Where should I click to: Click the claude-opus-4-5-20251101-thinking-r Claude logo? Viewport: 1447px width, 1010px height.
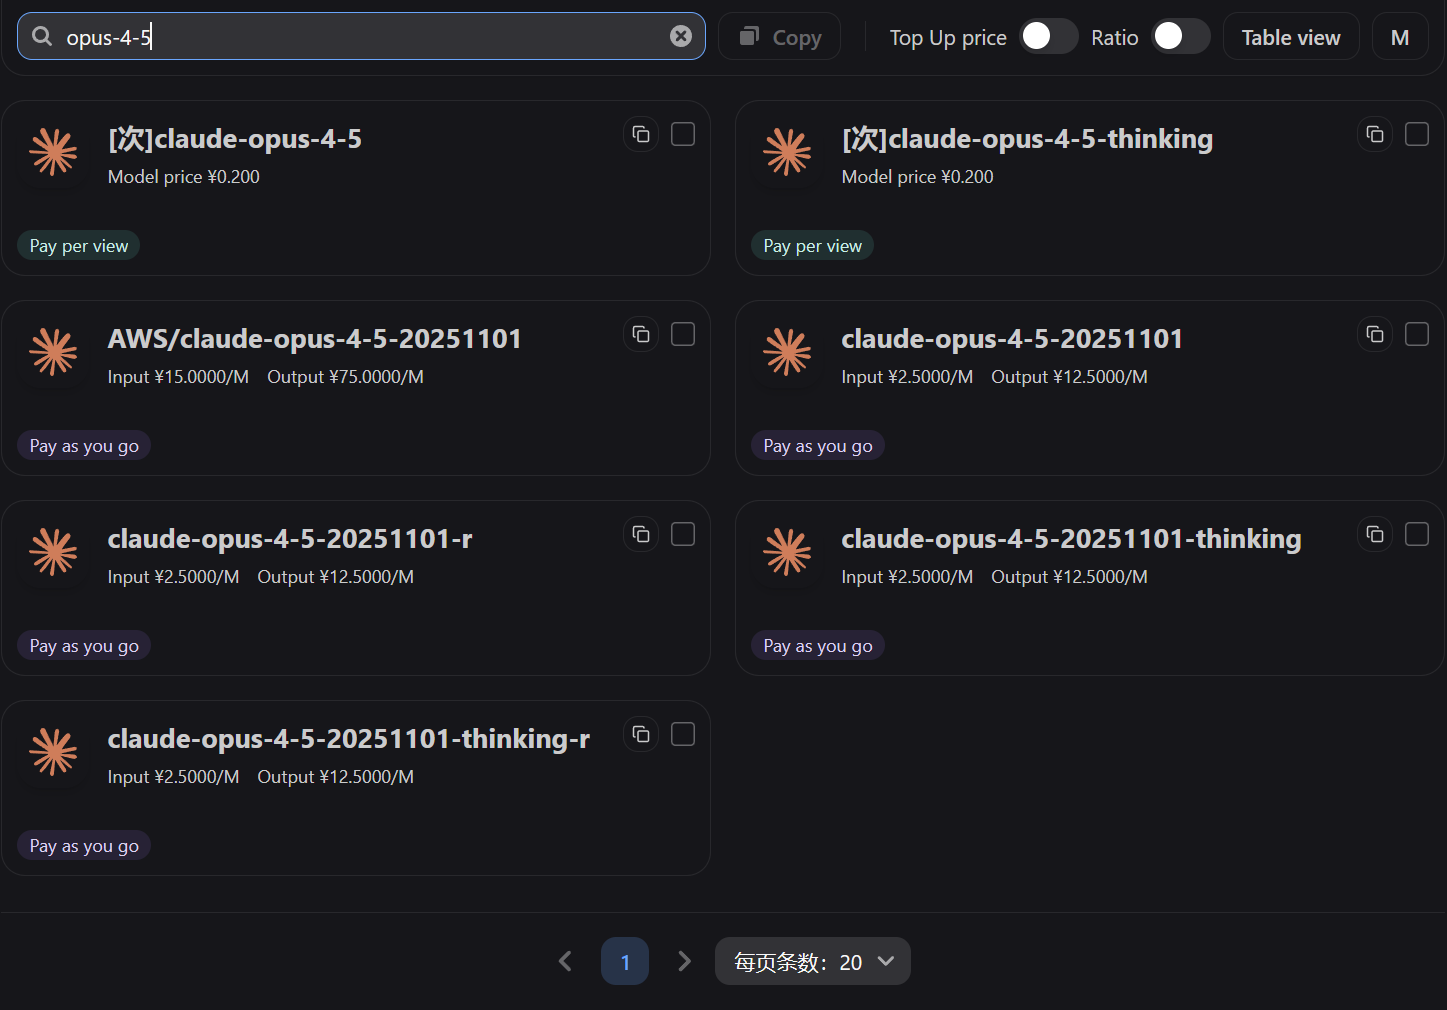[54, 752]
